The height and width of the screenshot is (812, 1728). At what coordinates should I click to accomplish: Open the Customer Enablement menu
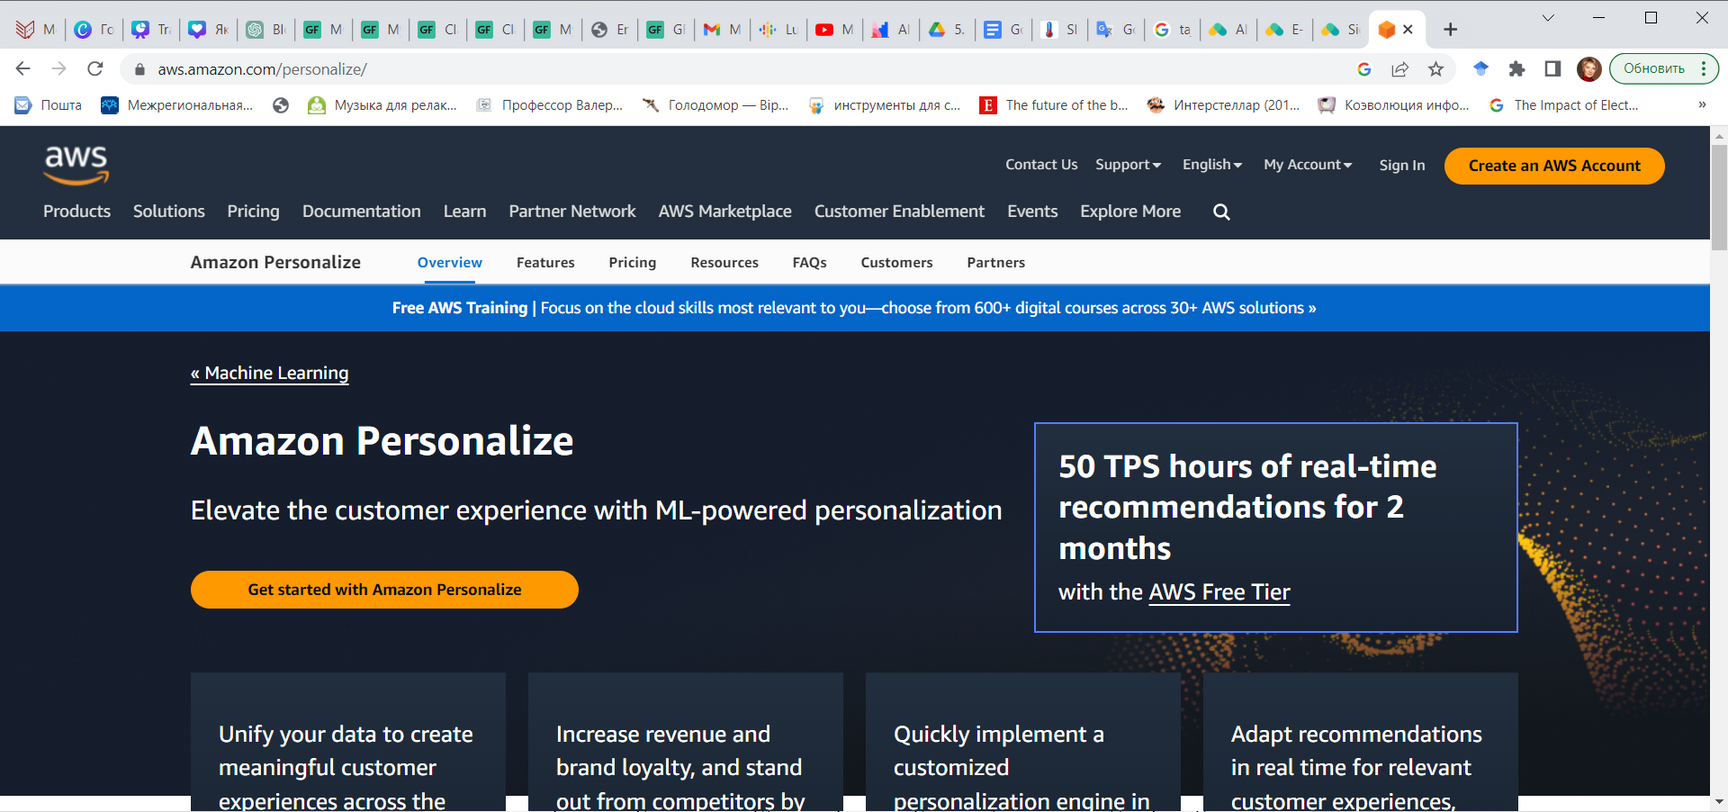(899, 211)
